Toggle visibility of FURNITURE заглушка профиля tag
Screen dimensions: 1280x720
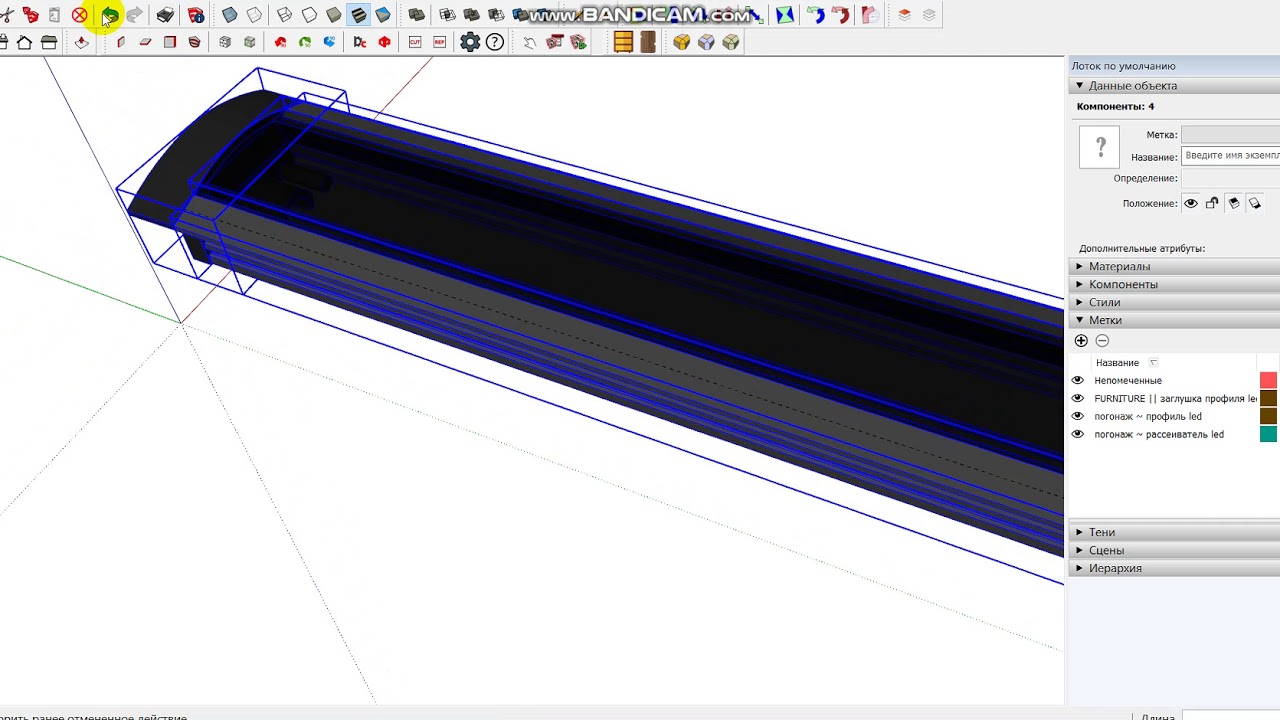pos(1078,398)
